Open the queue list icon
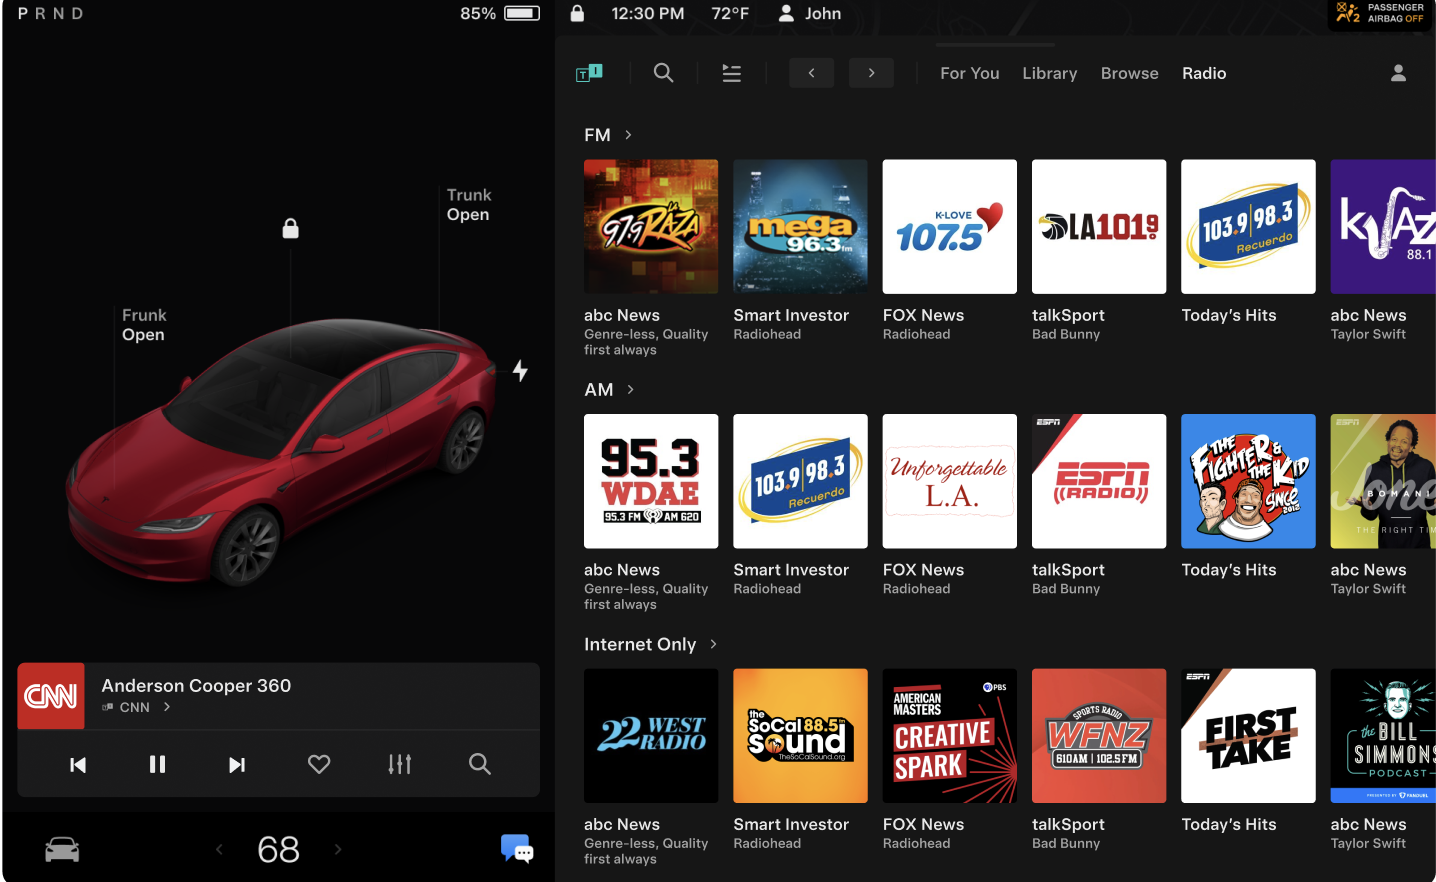The width and height of the screenshot is (1436, 882). (732, 73)
